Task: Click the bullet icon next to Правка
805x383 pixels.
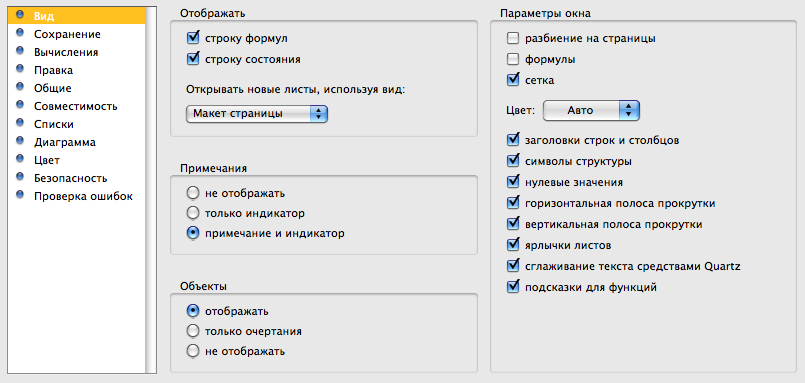Action: [x=20, y=69]
